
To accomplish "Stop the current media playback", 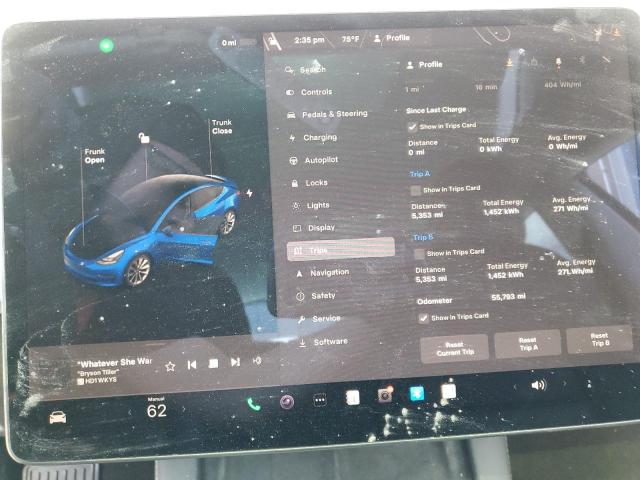I will [x=213, y=363].
